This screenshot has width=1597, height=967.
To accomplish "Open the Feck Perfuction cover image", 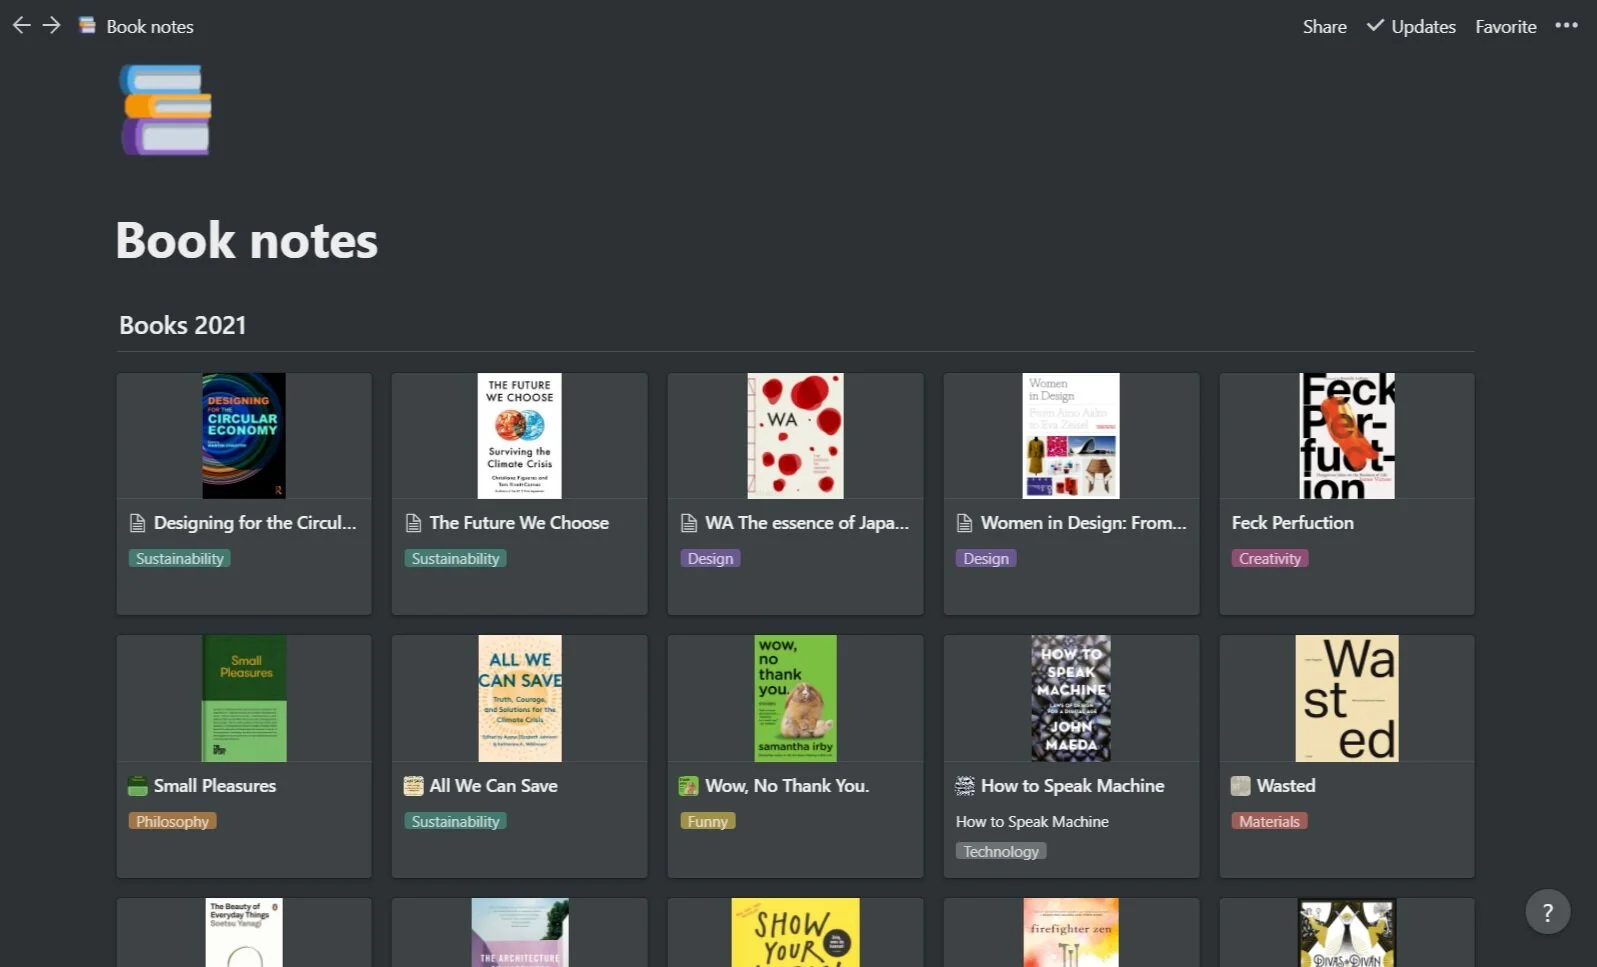I will tap(1347, 436).
